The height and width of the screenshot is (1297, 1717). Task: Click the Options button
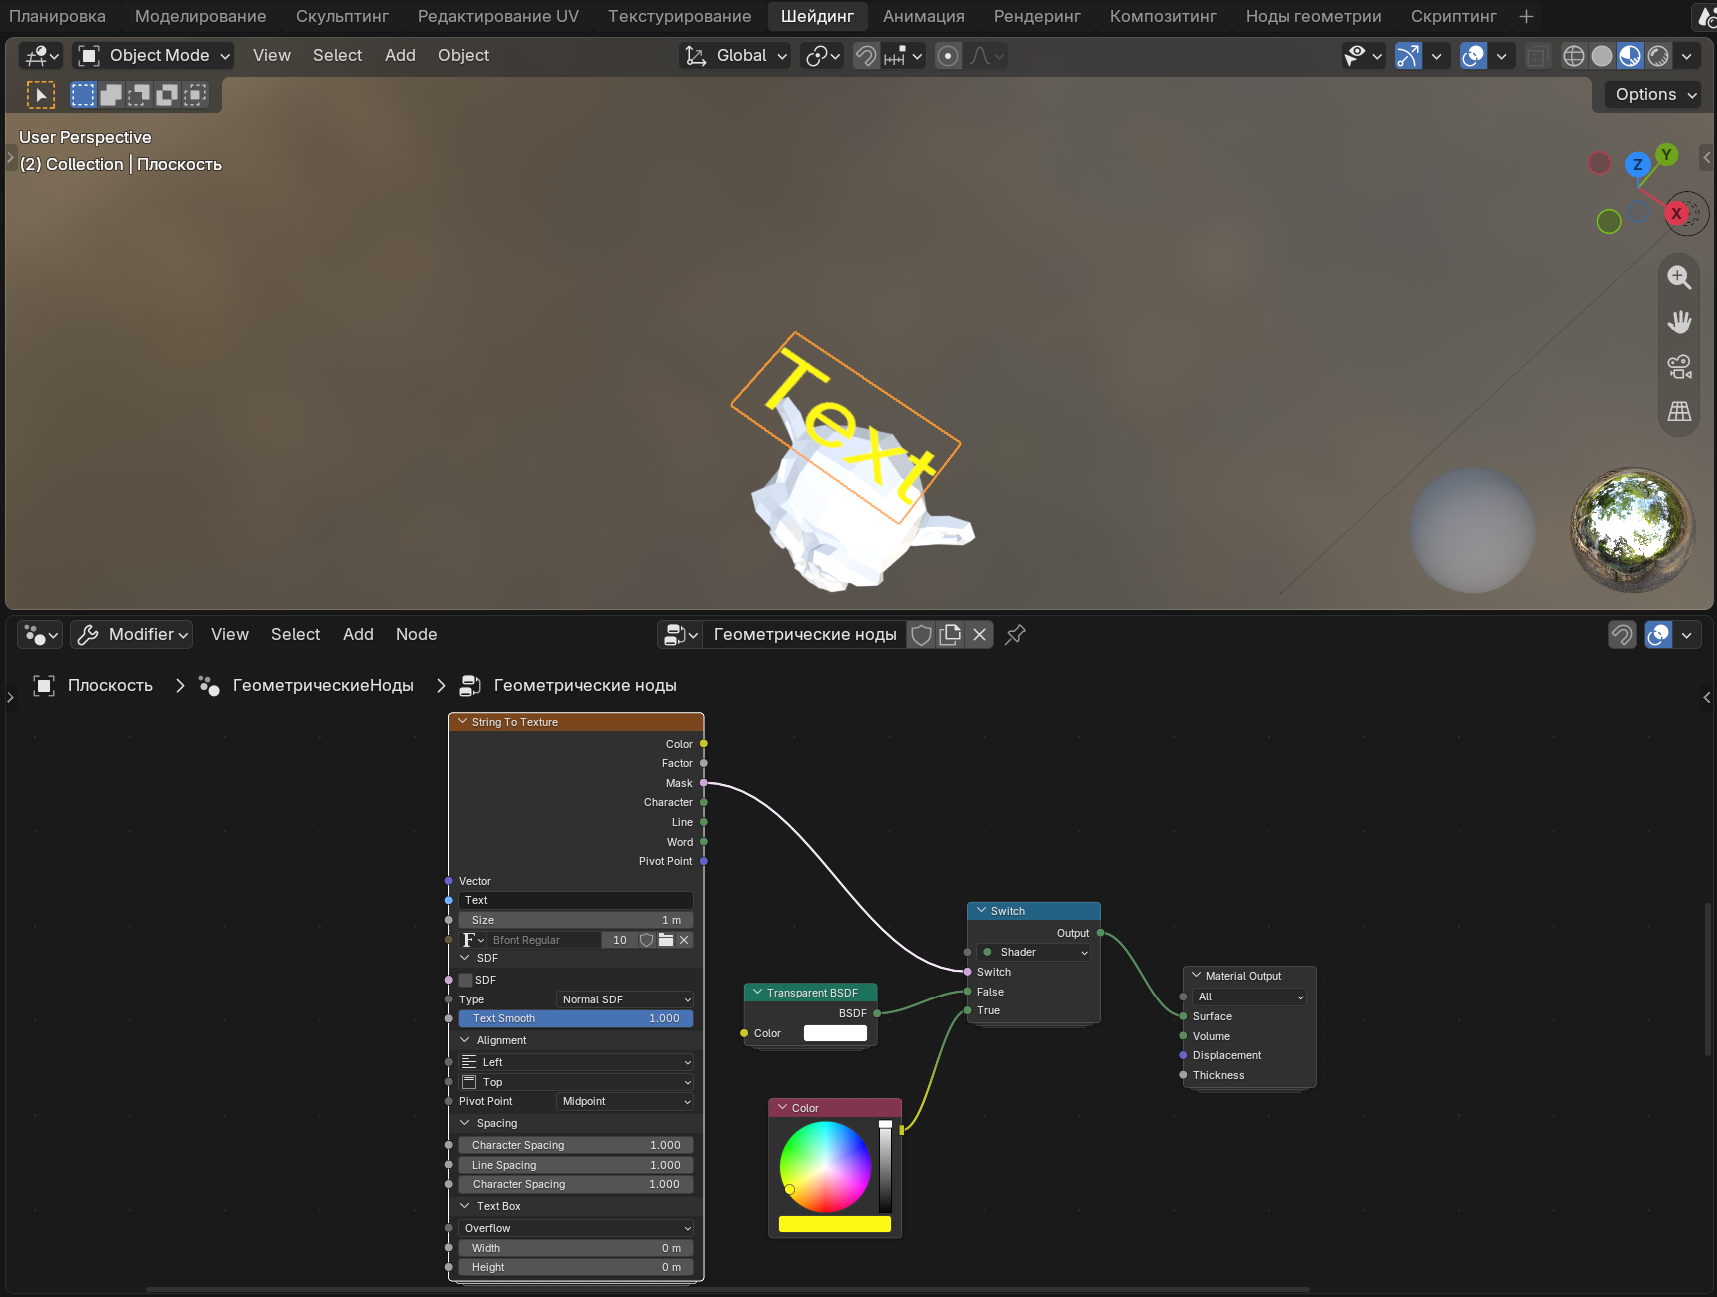coord(1655,94)
